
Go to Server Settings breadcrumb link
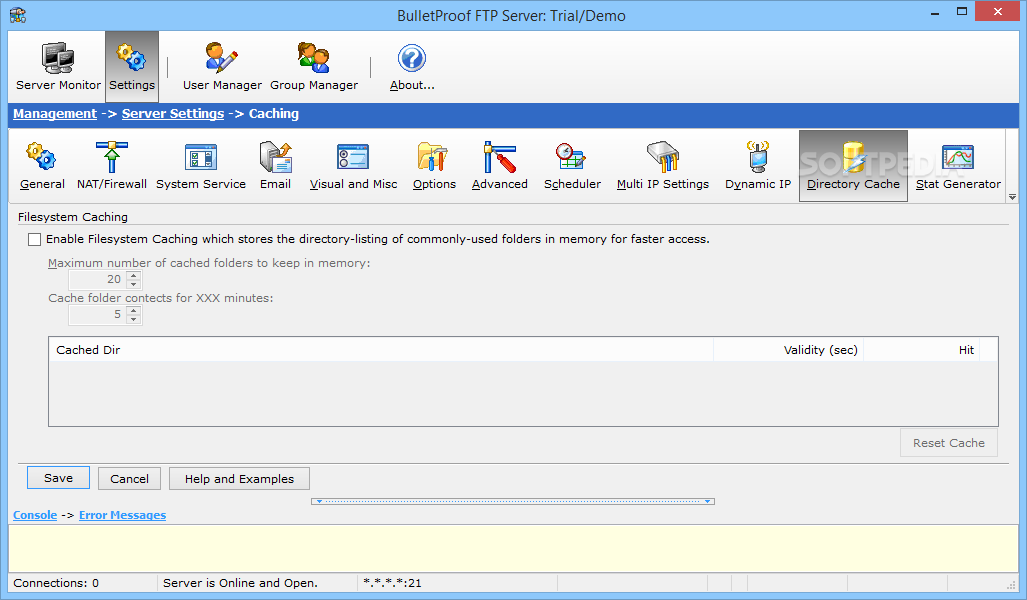point(173,113)
